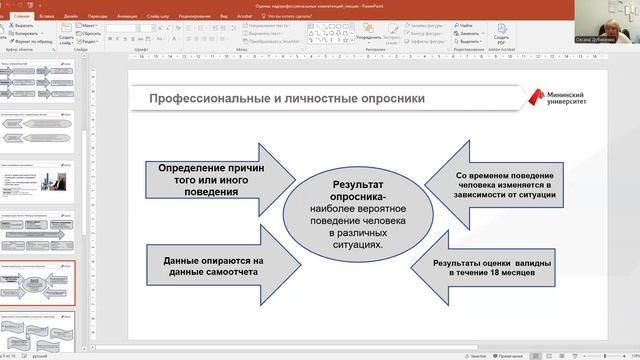Screen dimensions: 640x360
Task: Toggle bold formatting (Ж)
Action: coord(110,39)
